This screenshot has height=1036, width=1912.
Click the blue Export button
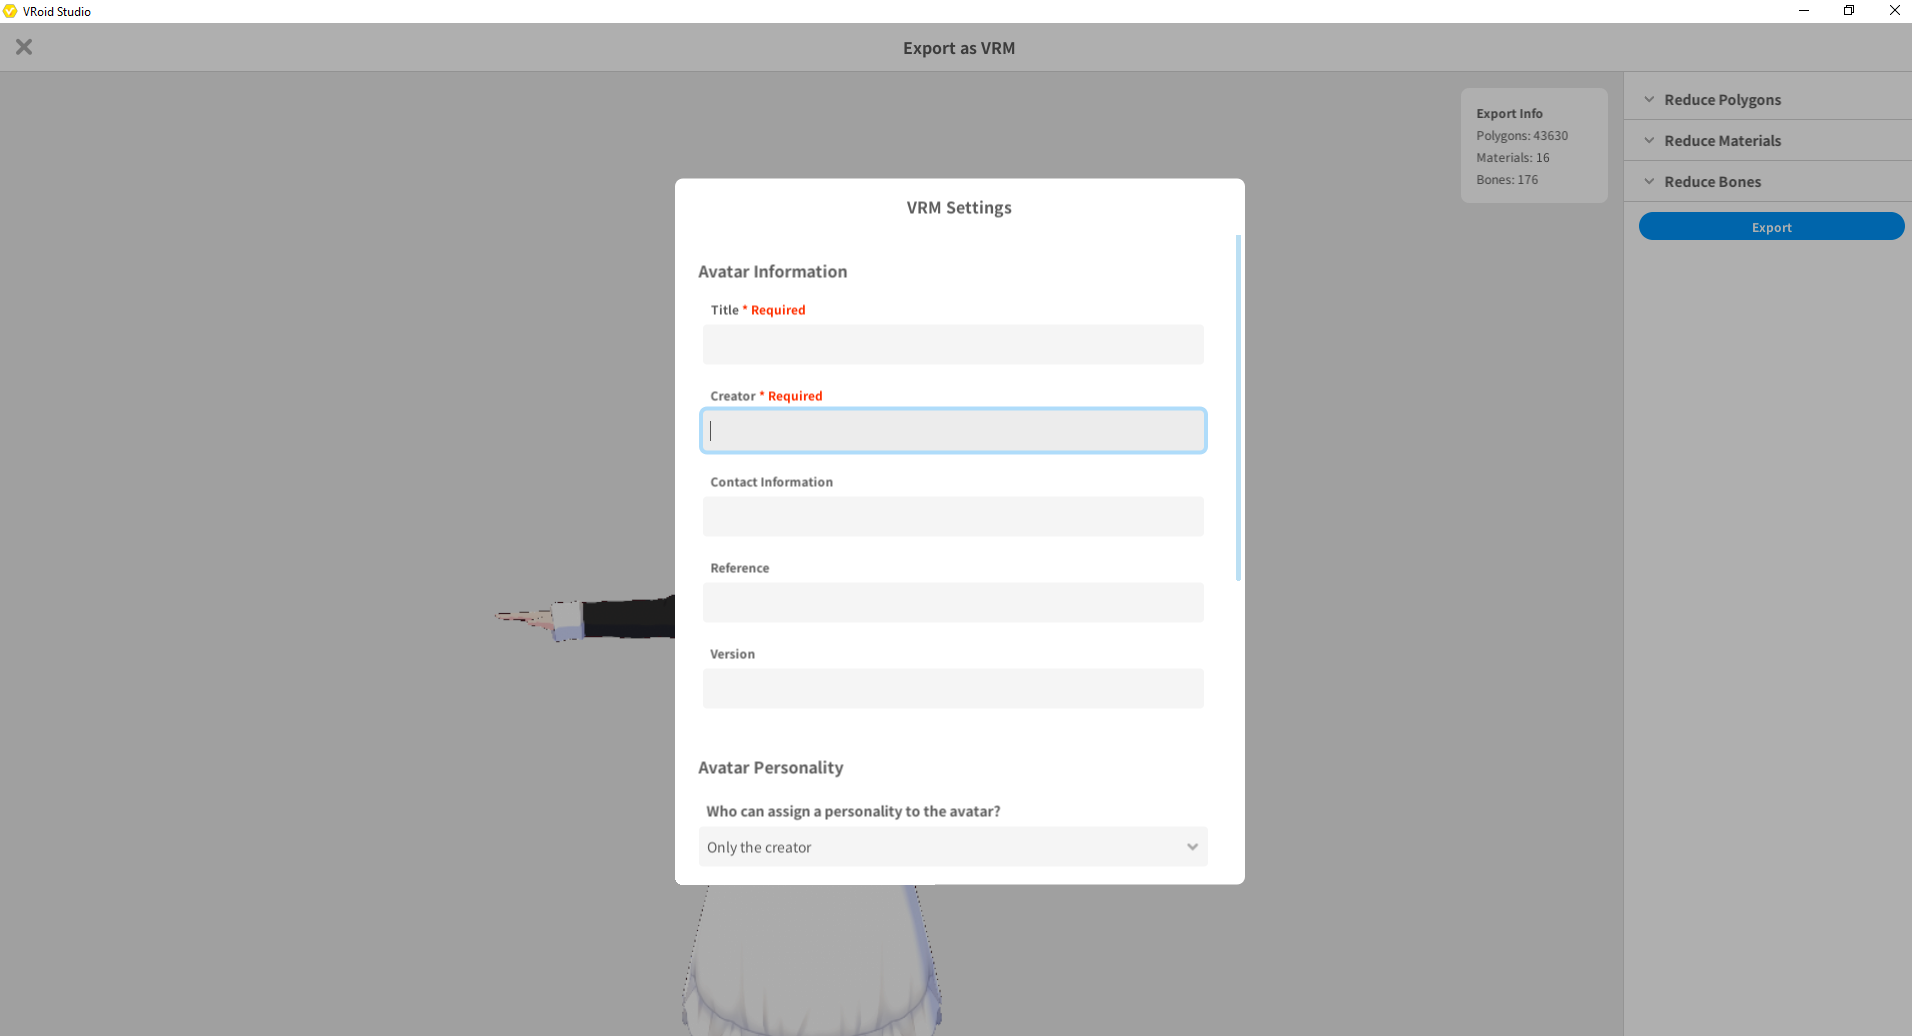[1771, 227]
